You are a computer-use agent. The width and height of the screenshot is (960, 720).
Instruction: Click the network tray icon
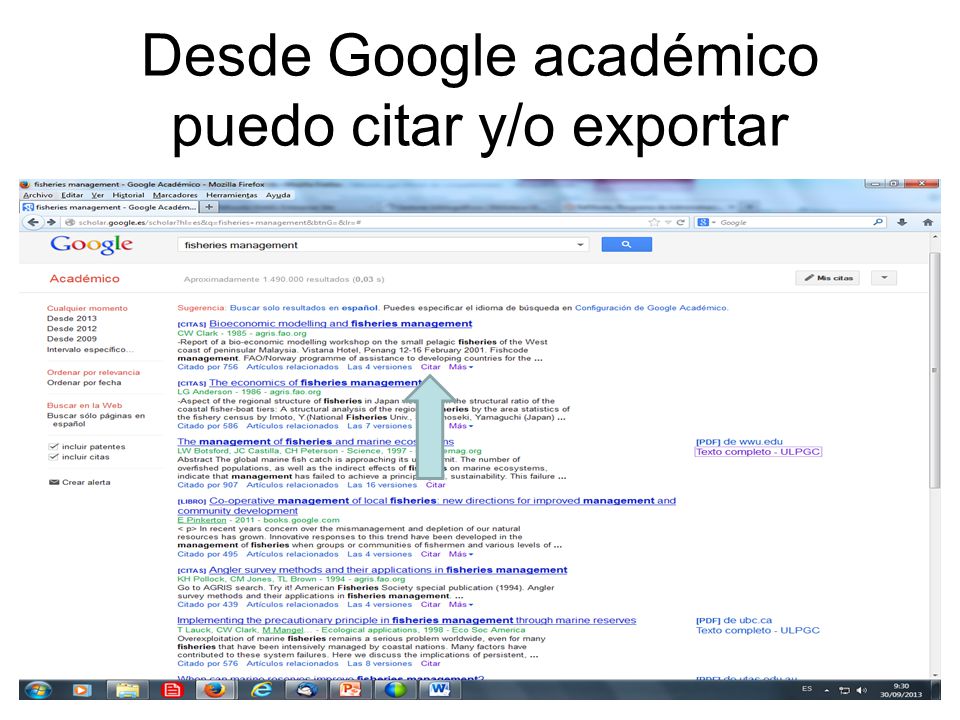844,690
